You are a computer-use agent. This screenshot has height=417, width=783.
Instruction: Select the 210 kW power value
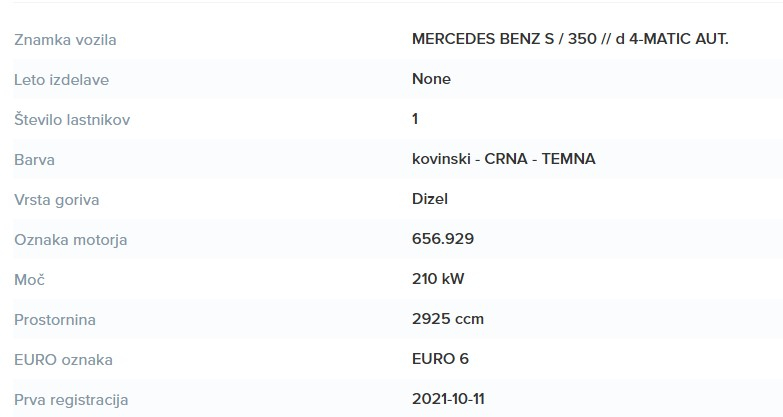coord(438,279)
